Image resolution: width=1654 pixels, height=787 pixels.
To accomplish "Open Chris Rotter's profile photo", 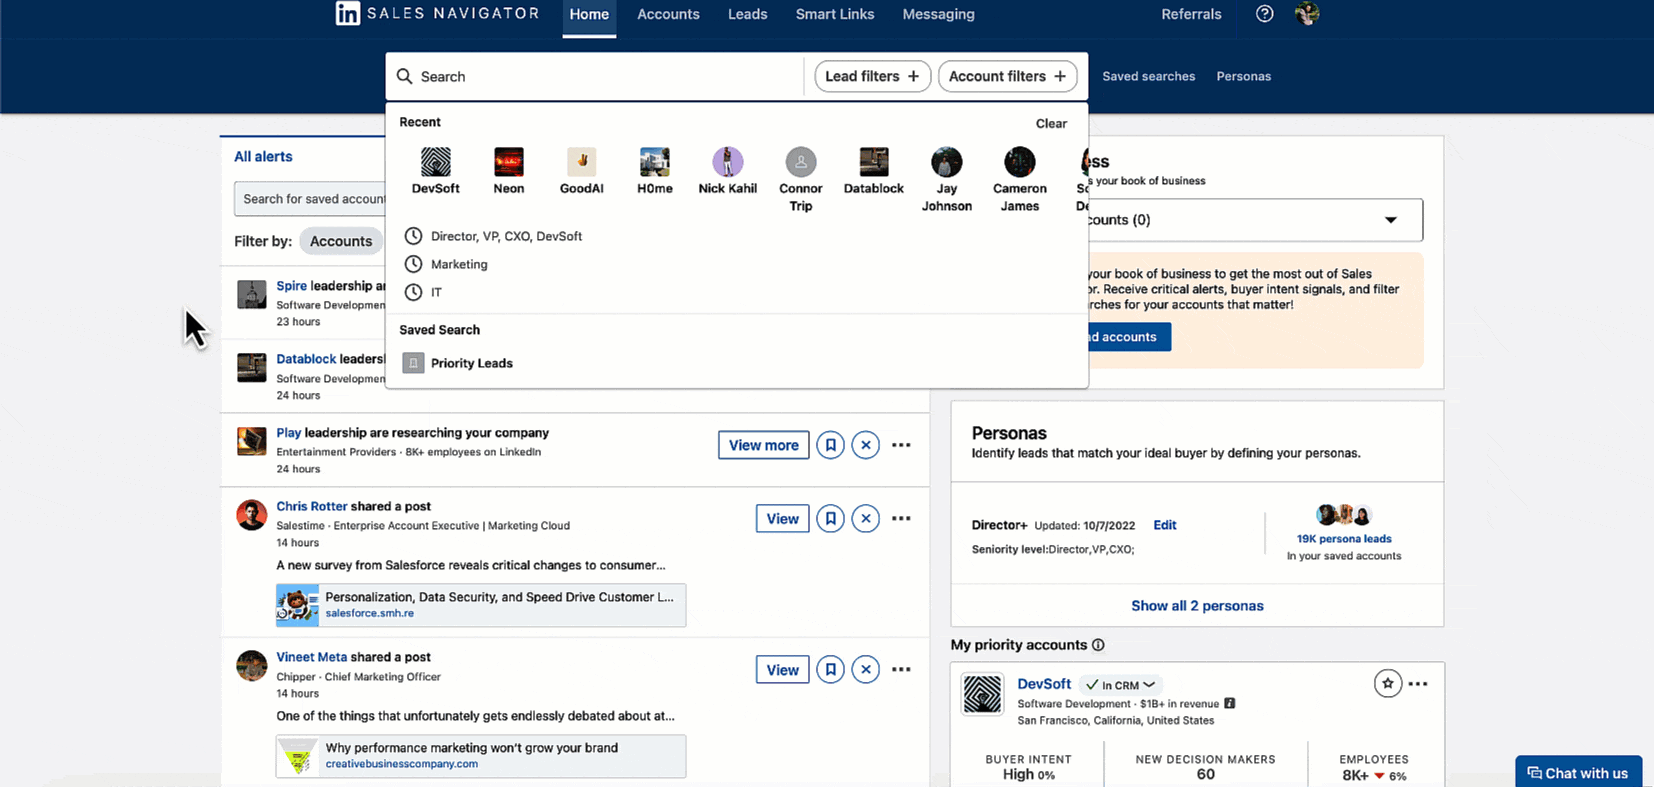I will coord(251,514).
